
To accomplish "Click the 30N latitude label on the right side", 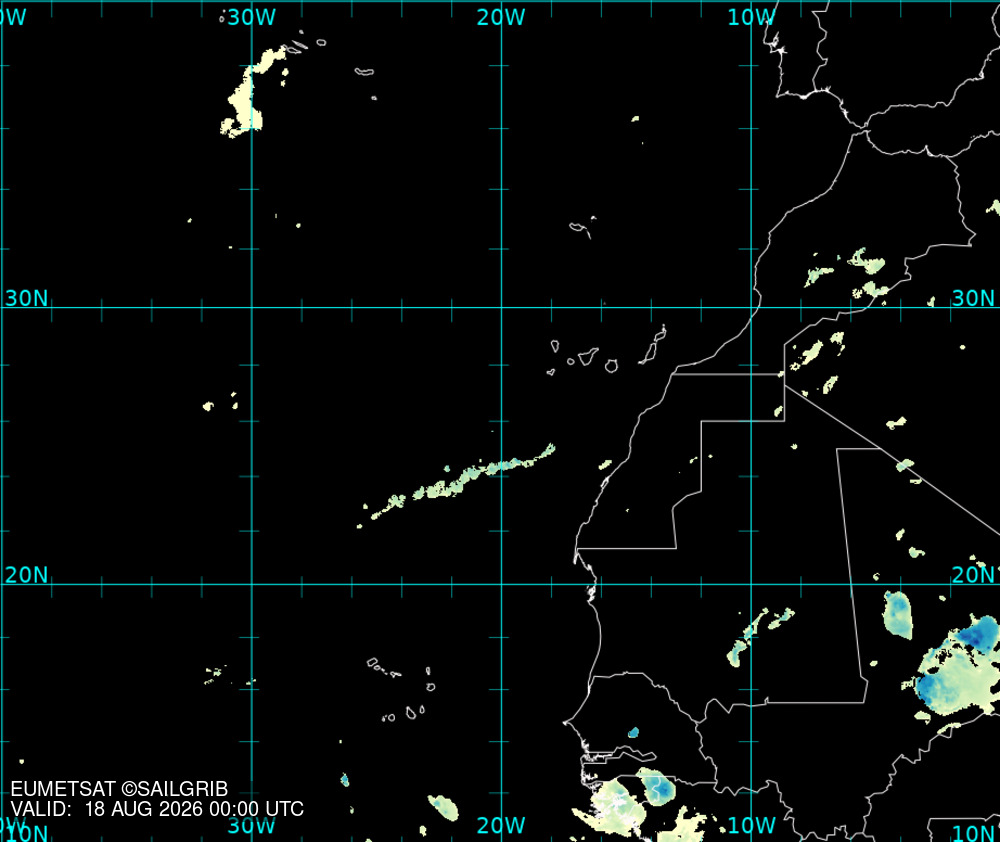I will 973,298.
